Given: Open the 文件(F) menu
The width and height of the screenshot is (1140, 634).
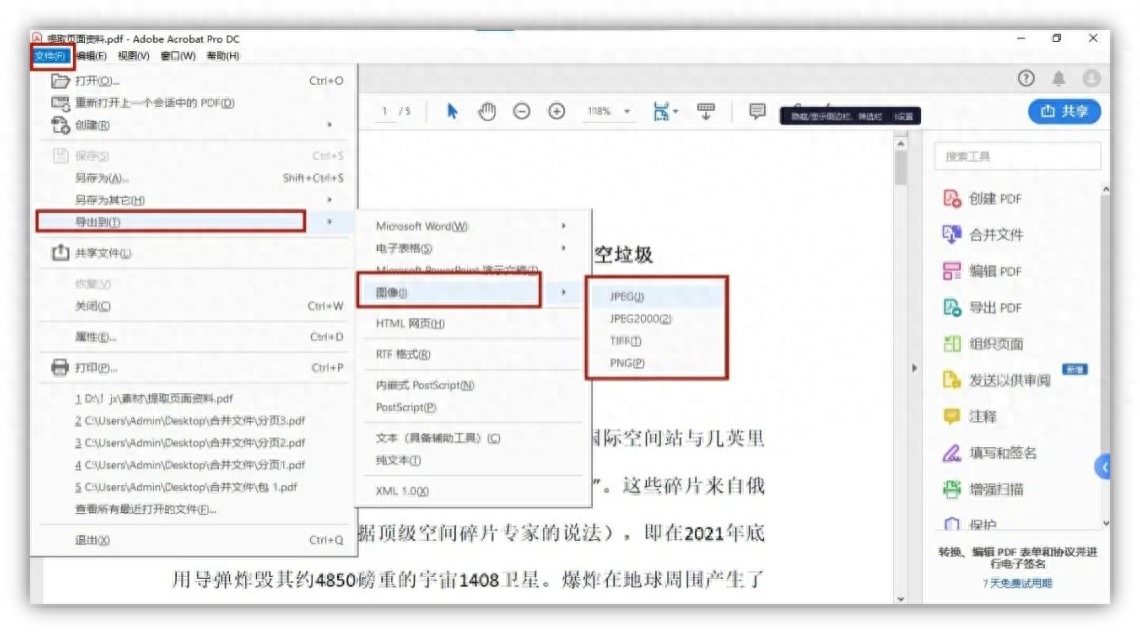Looking at the screenshot, I should coord(50,56).
